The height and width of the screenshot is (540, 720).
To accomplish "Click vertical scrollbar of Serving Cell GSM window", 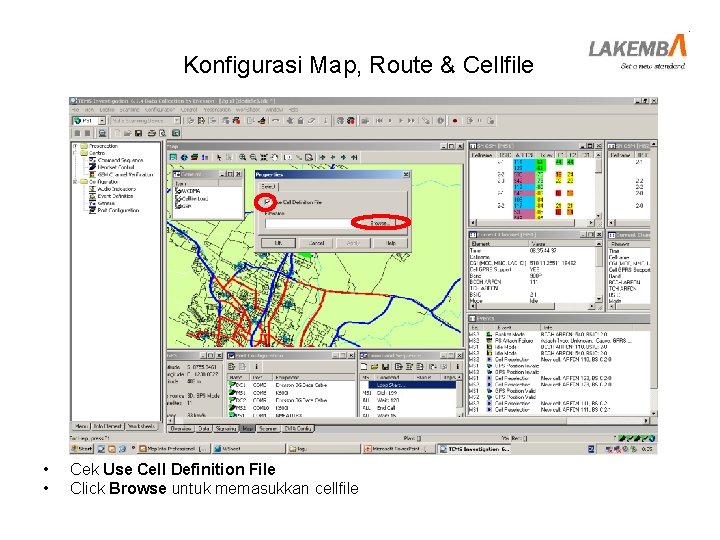I will 598,186.
